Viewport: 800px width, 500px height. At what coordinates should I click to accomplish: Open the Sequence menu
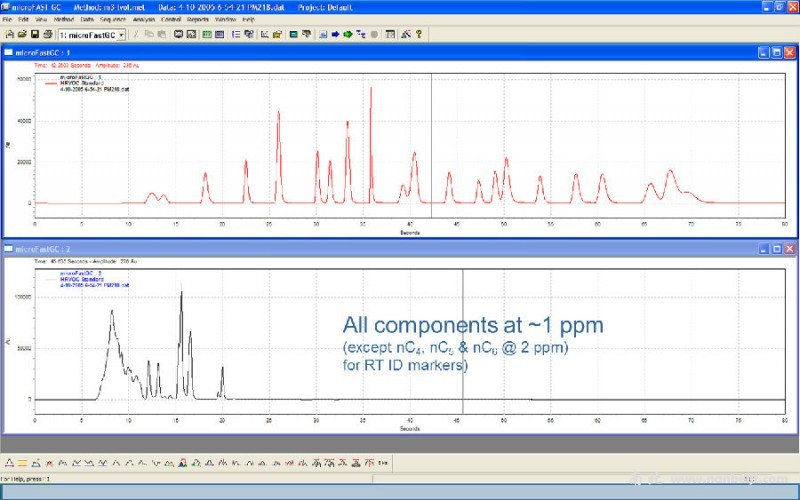pos(114,19)
